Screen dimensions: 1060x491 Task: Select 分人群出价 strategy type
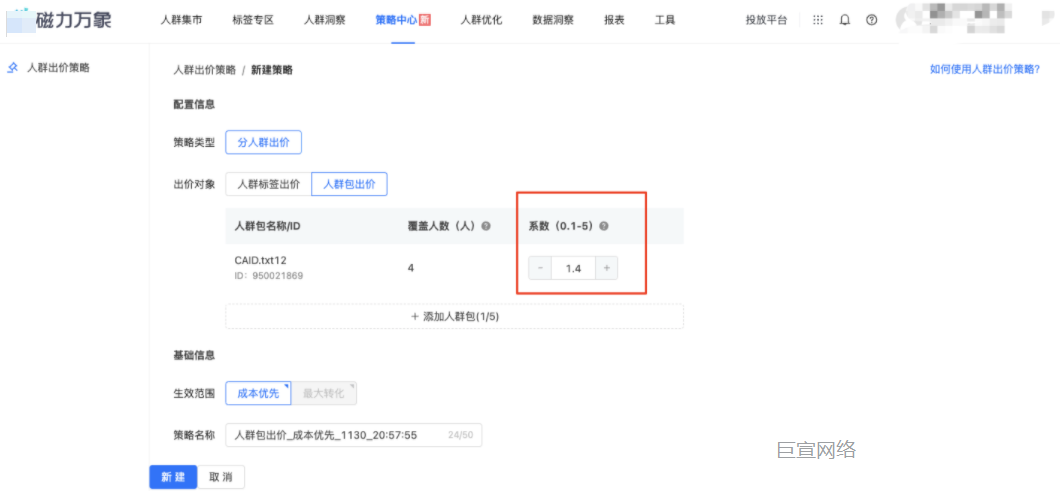[x=264, y=143]
